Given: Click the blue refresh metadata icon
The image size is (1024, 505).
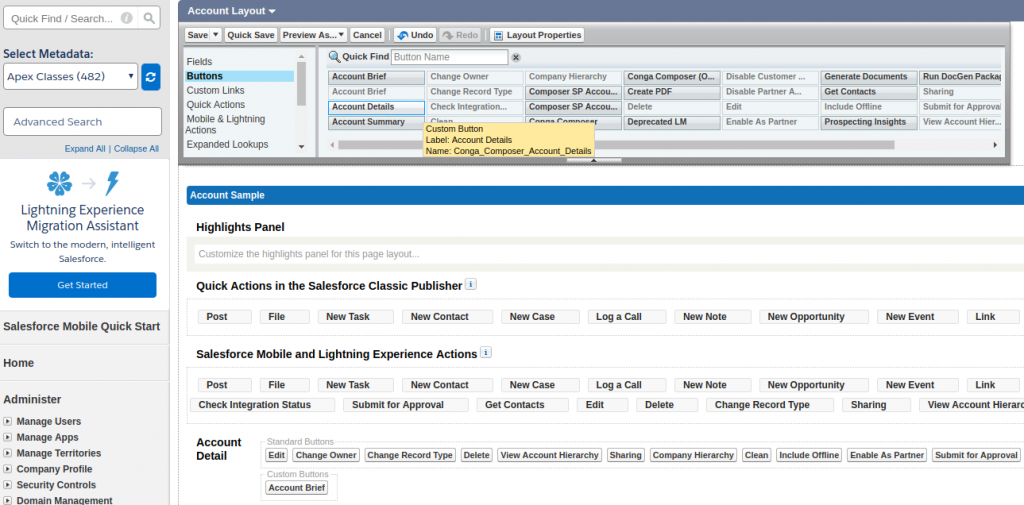Looking at the screenshot, I should tap(151, 76).
